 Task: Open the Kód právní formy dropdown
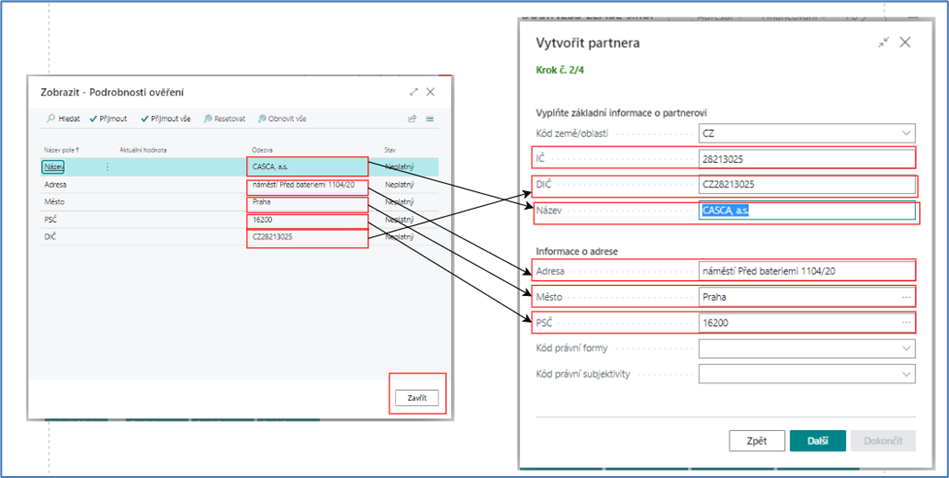906,348
